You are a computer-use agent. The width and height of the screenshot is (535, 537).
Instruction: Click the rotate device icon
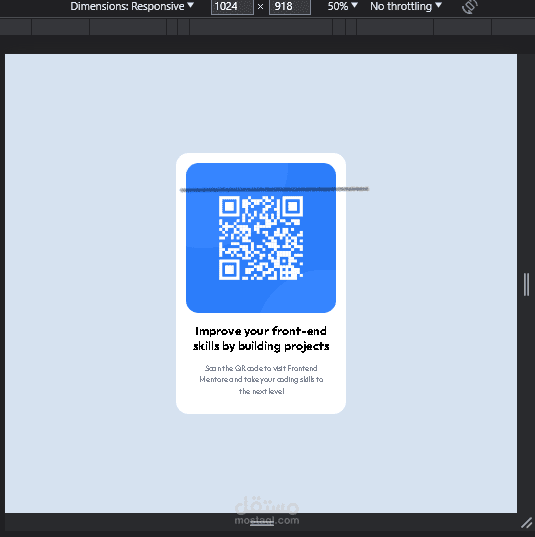tap(470, 7)
